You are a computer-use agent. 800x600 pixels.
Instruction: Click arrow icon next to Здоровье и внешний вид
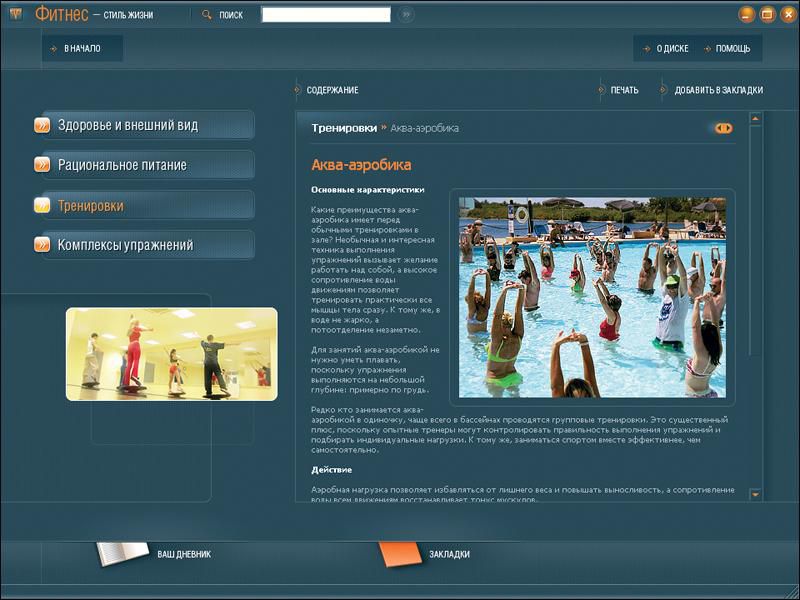pyautogui.click(x=42, y=126)
